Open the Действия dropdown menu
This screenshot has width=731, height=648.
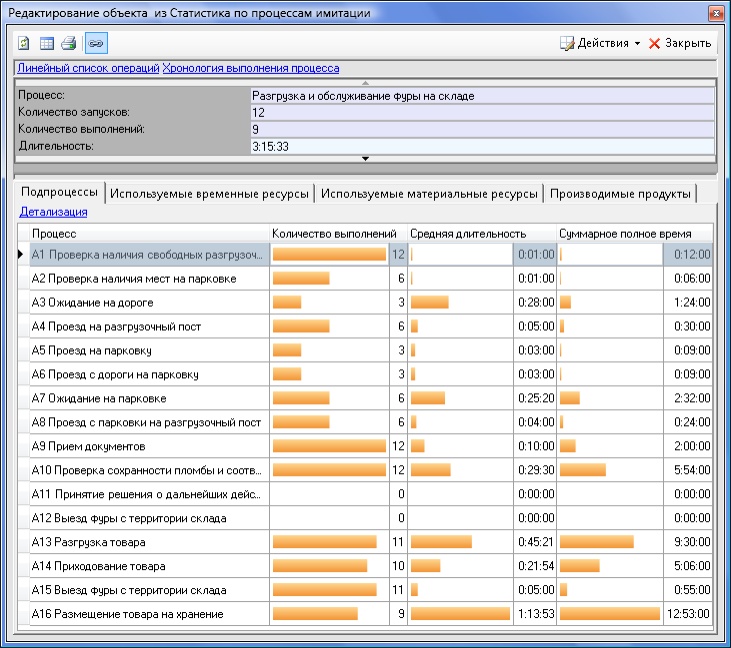tap(600, 43)
